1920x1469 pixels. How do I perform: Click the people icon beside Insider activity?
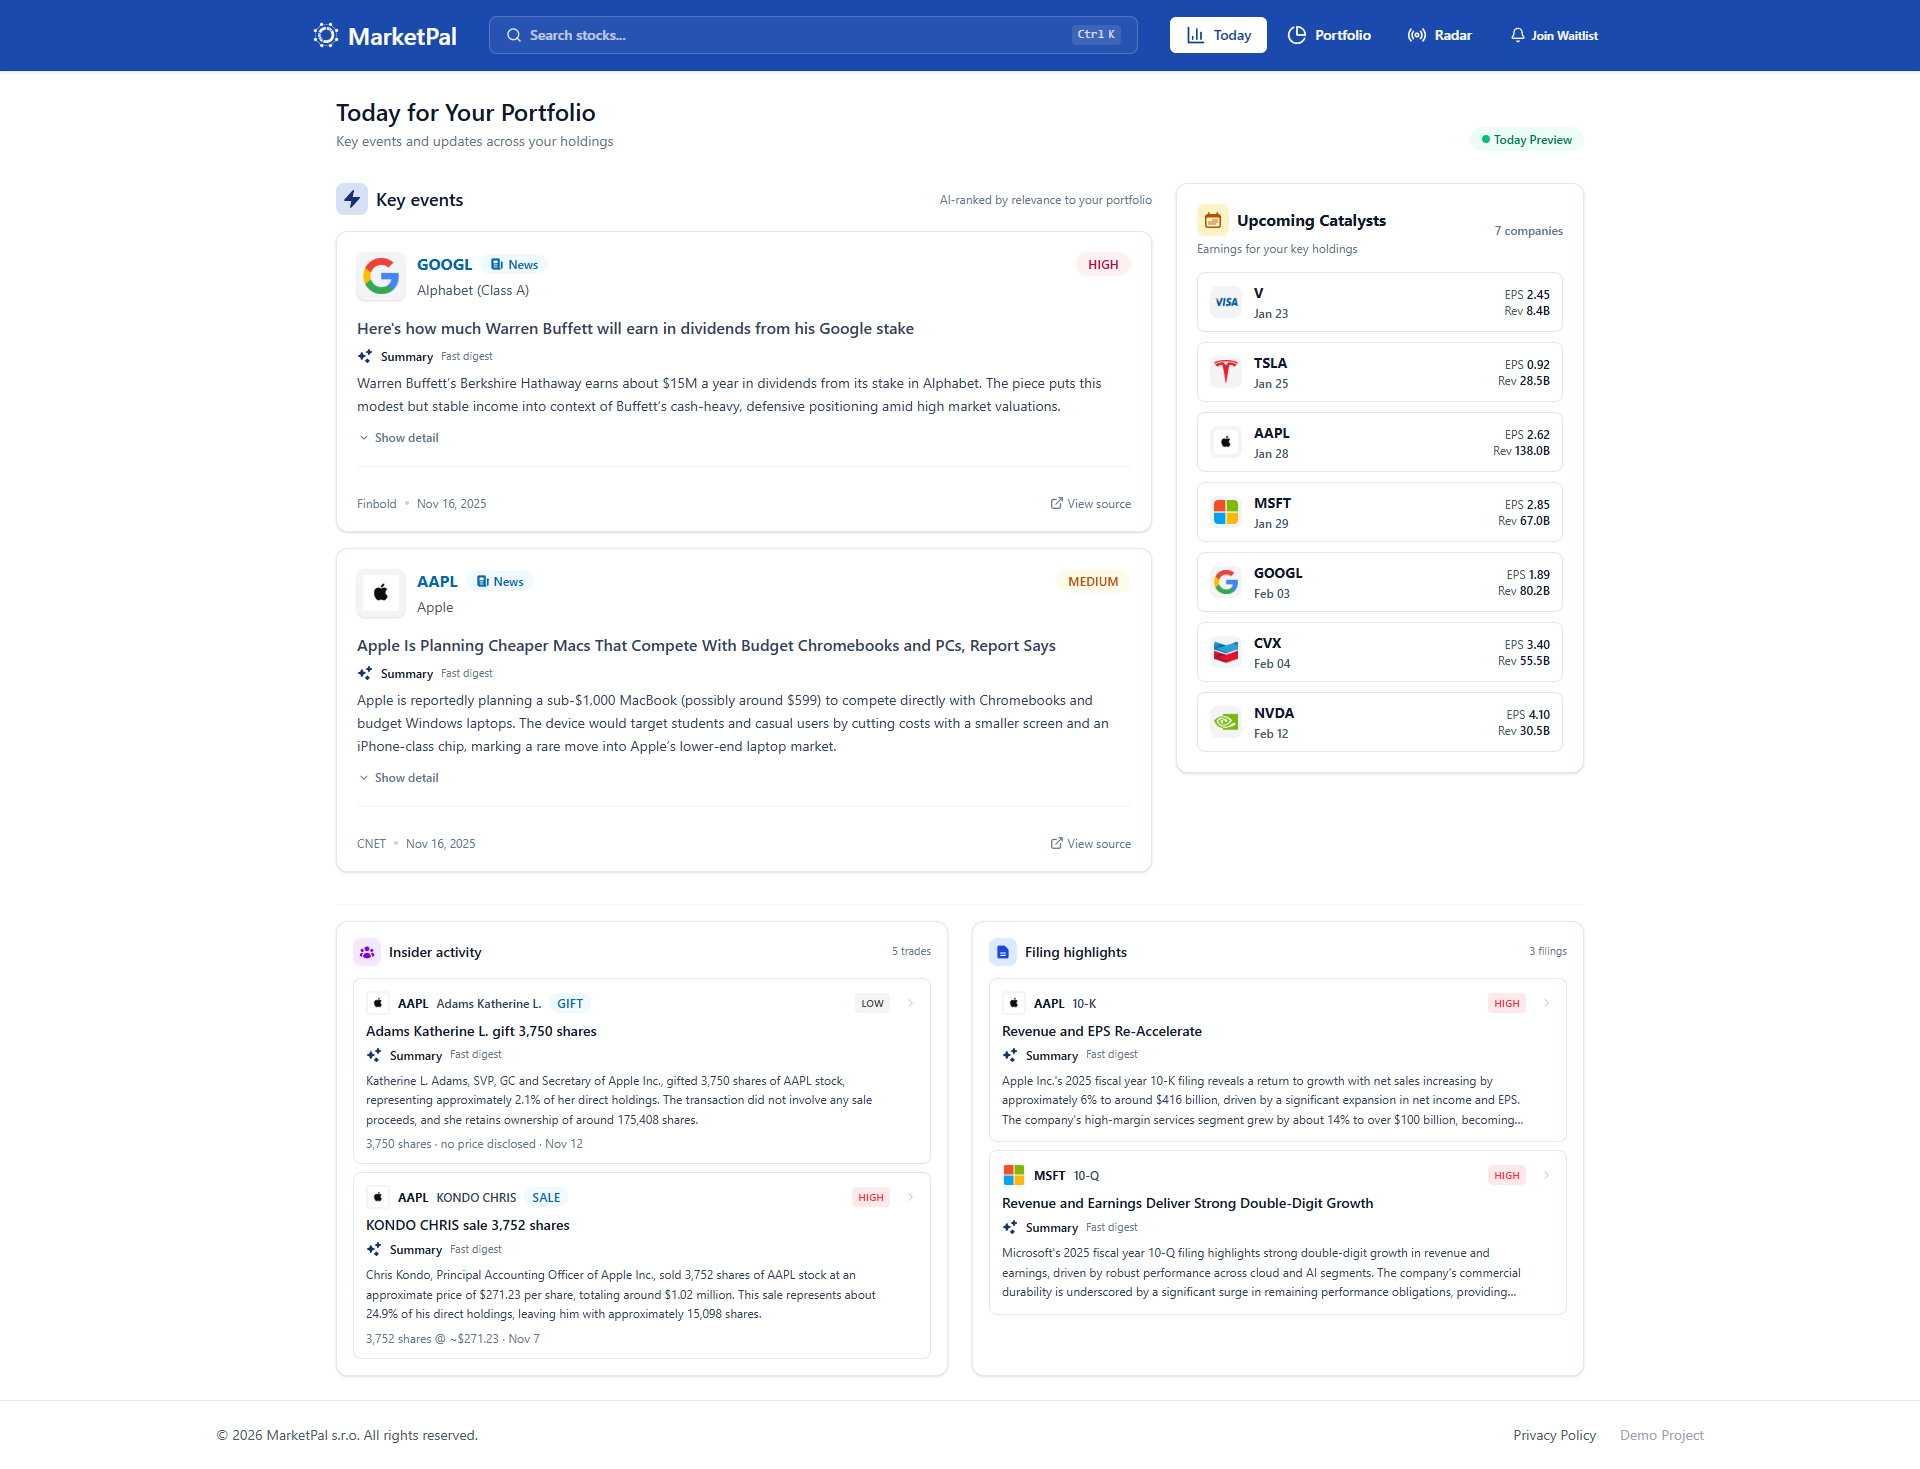(x=367, y=951)
